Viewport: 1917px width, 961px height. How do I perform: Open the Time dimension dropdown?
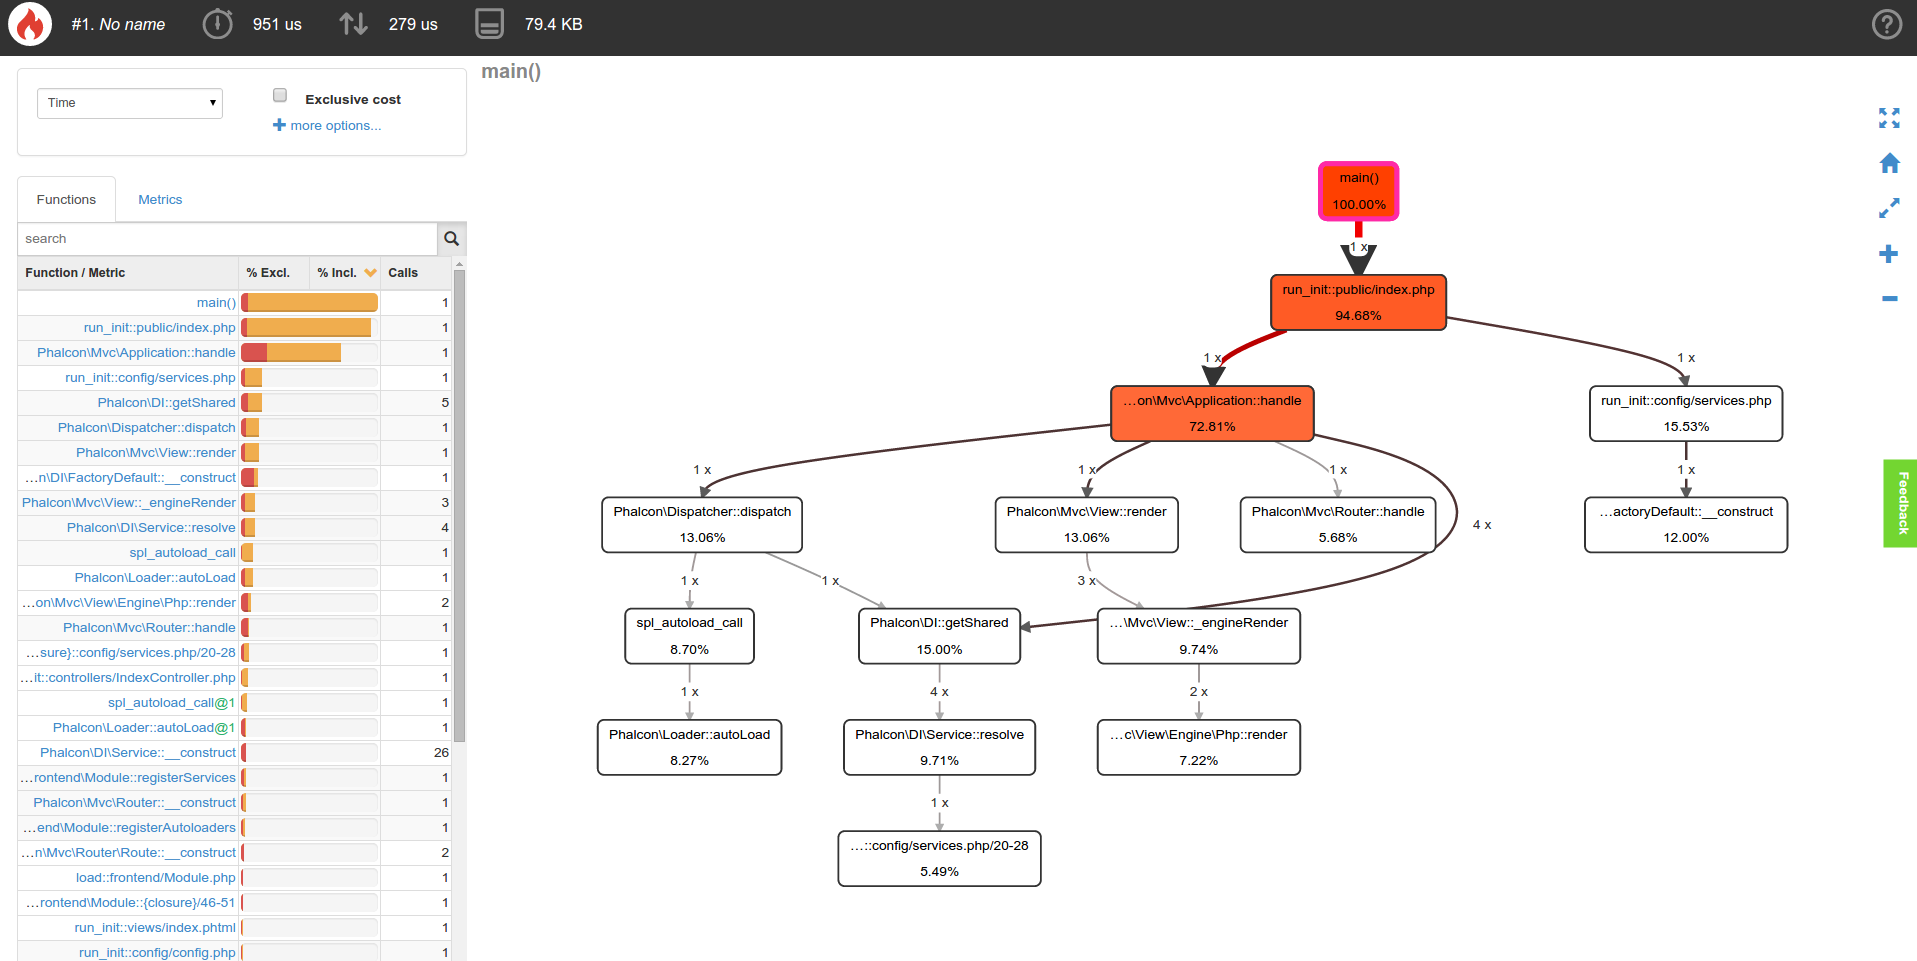coord(130,103)
